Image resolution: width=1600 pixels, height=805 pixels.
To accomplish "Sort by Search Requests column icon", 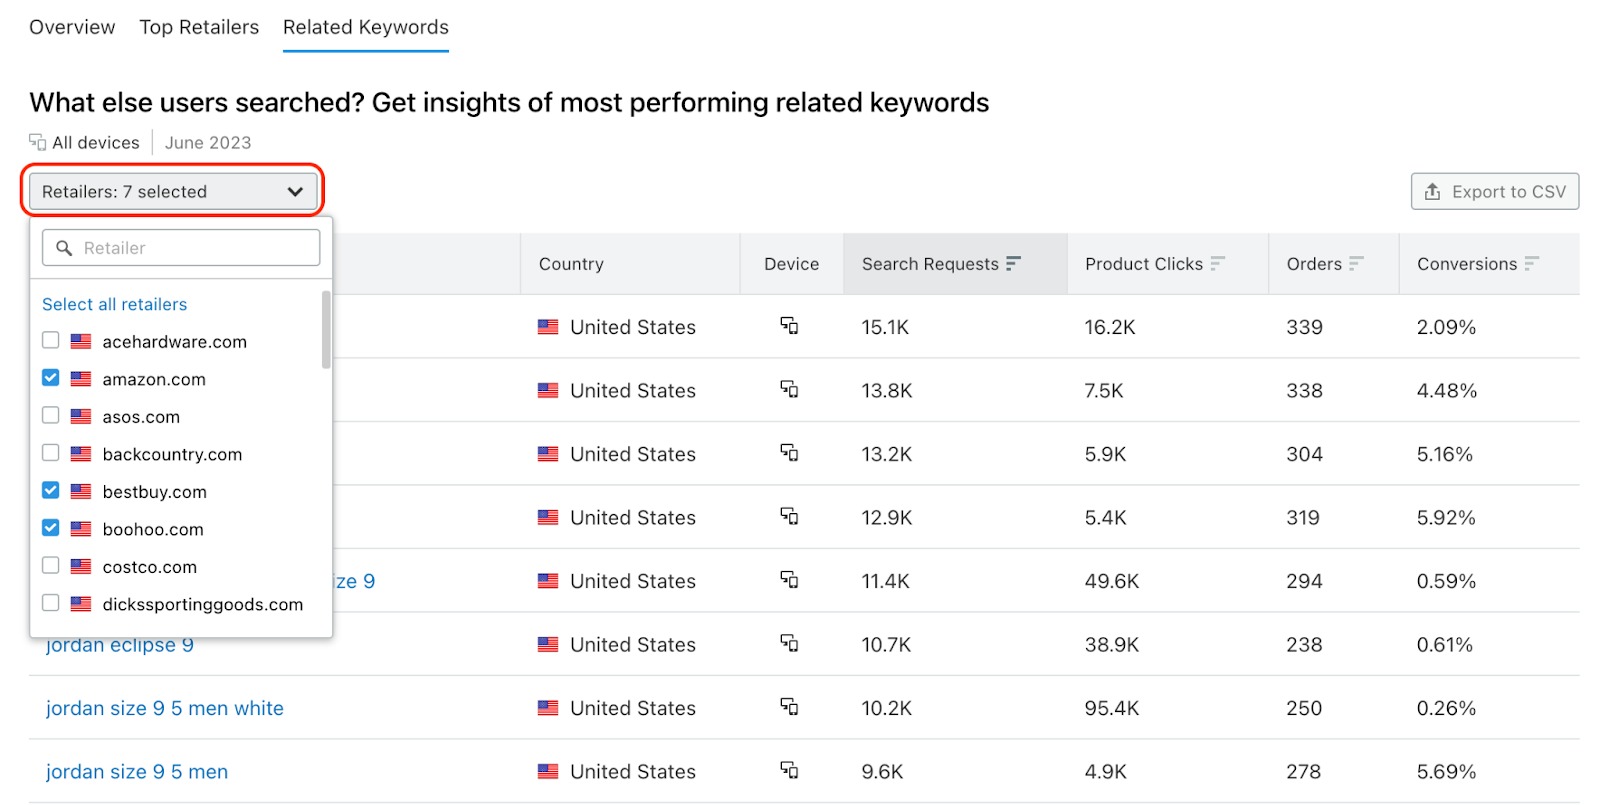I will (1014, 263).
